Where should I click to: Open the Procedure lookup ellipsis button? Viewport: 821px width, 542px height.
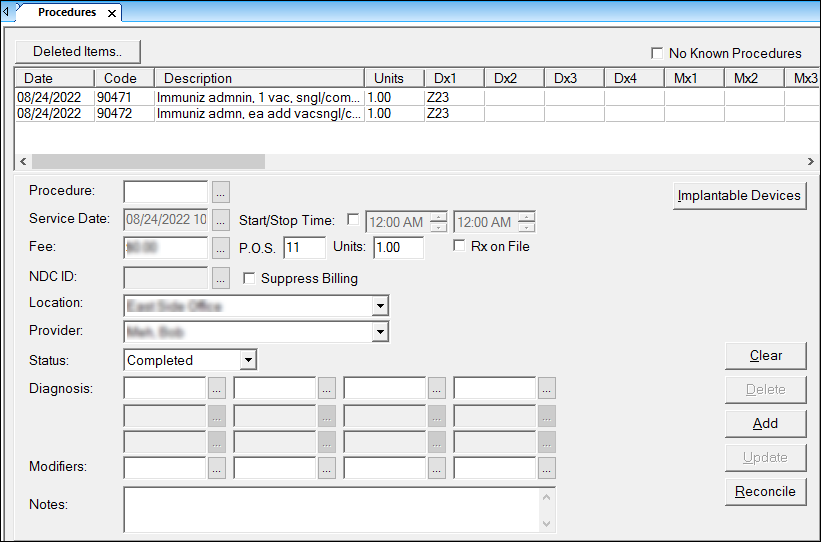click(220, 192)
